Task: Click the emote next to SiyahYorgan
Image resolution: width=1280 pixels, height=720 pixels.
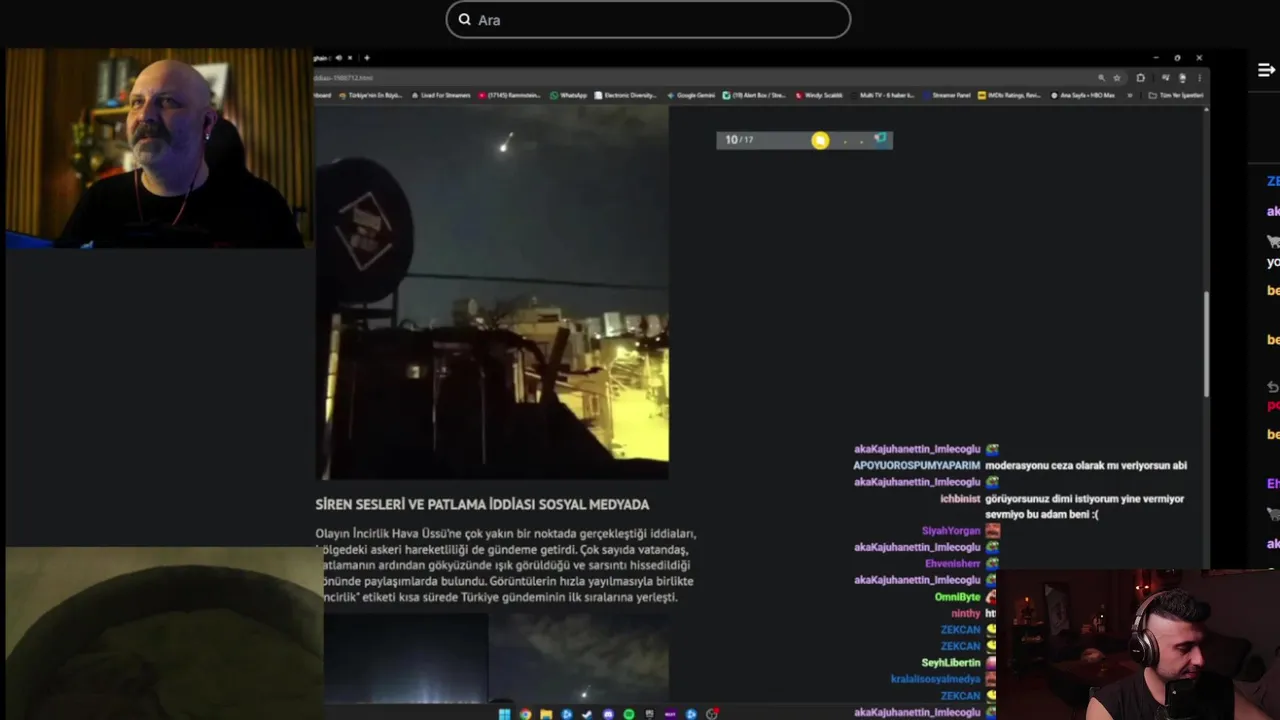Action: click(992, 531)
